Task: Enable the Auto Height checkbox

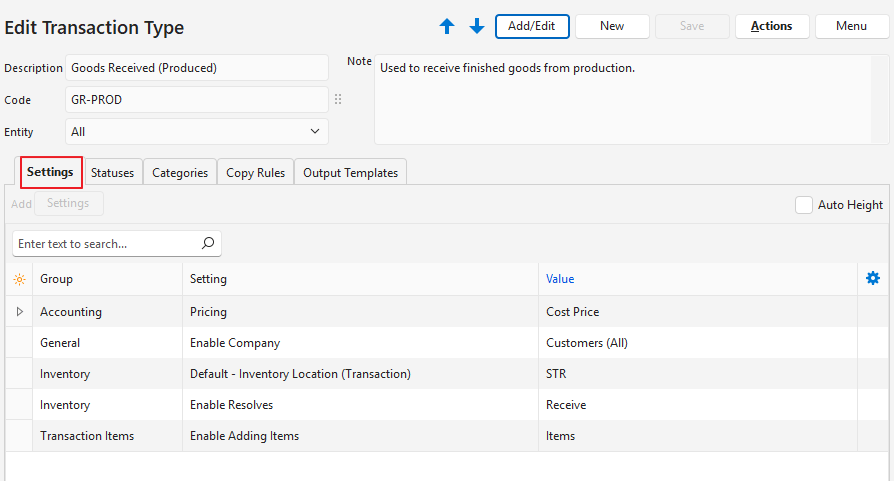Action: pyautogui.click(x=804, y=205)
